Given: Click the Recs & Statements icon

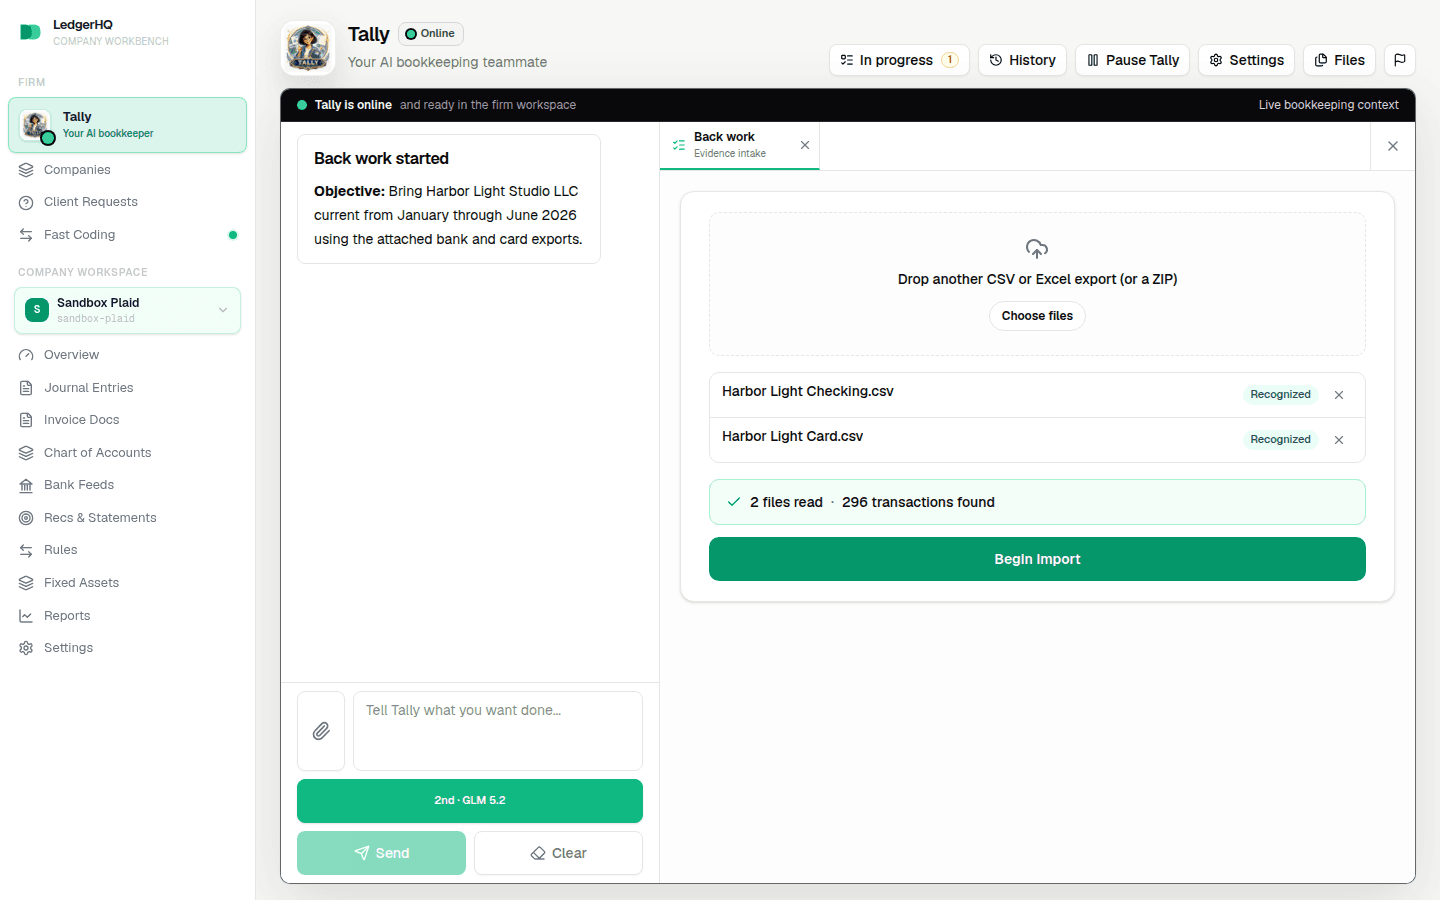Looking at the screenshot, I should (x=26, y=518).
